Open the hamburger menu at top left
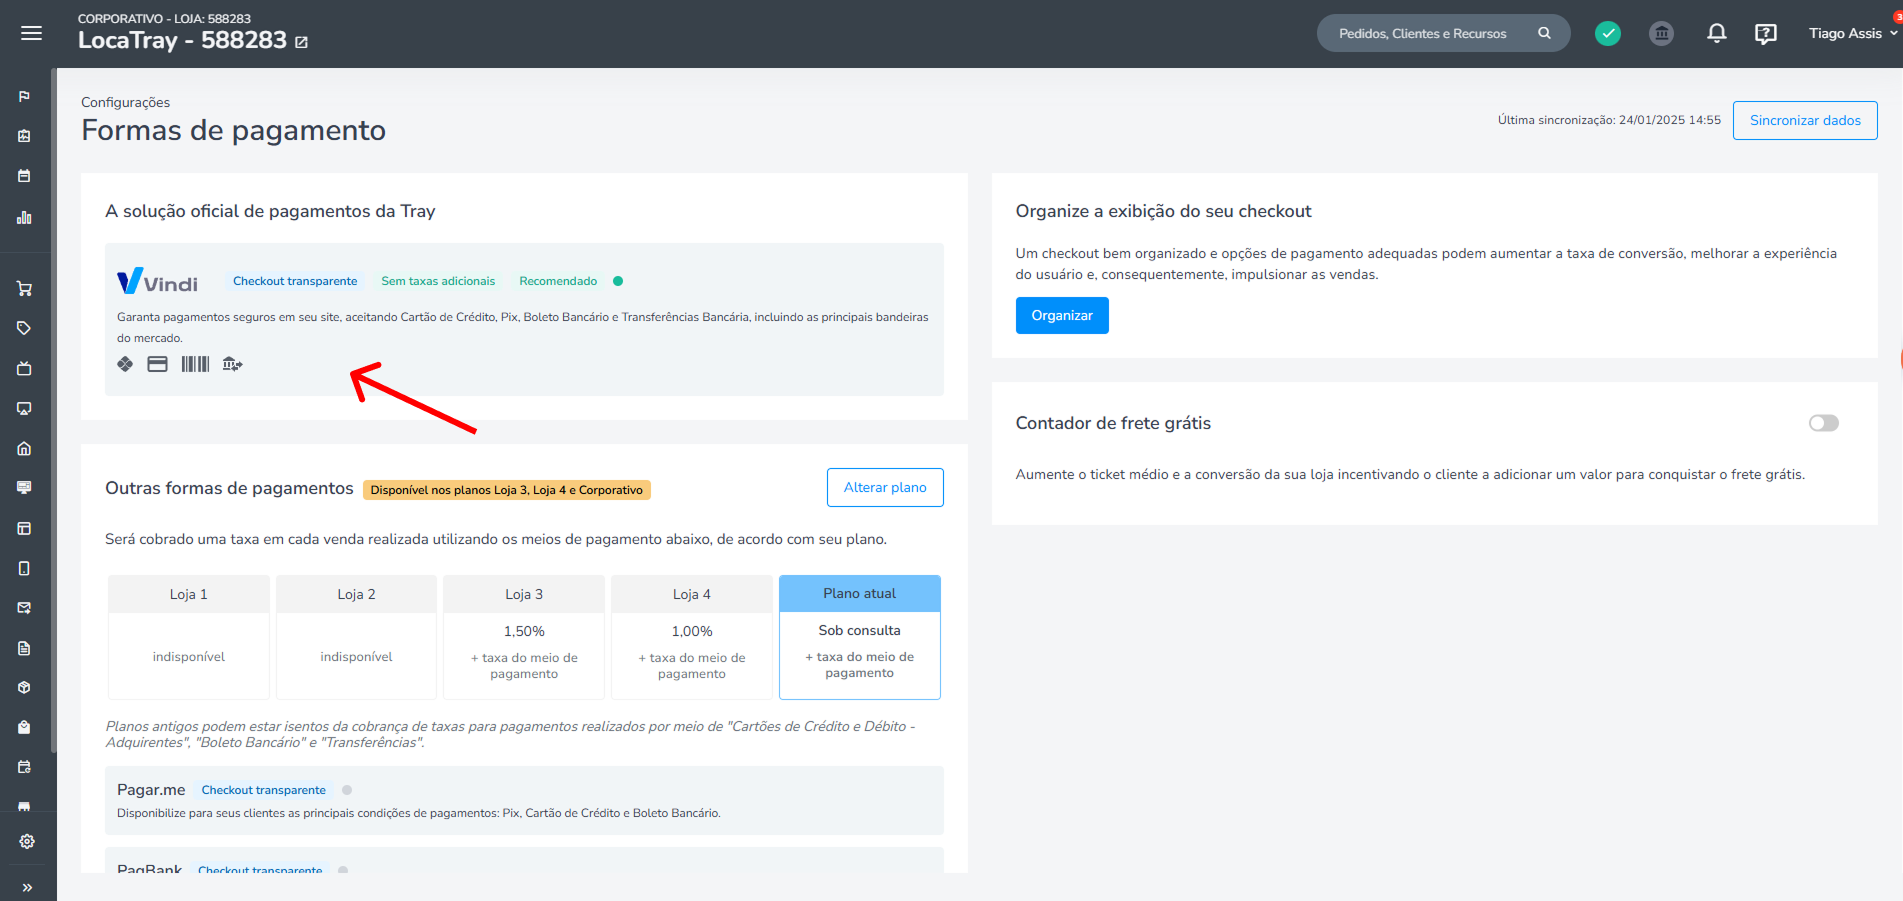1903x901 pixels. [x=31, y=33]
